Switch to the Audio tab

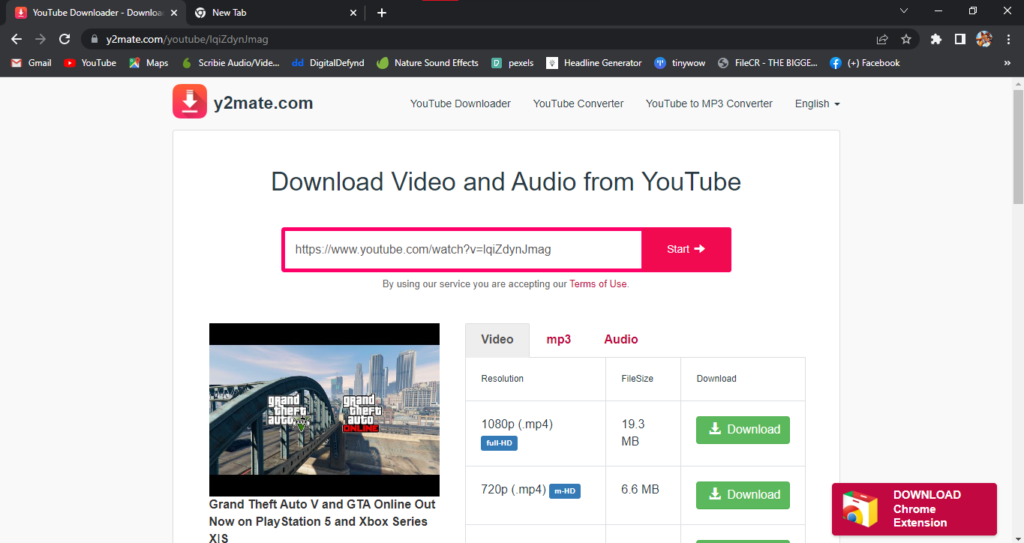621,339
